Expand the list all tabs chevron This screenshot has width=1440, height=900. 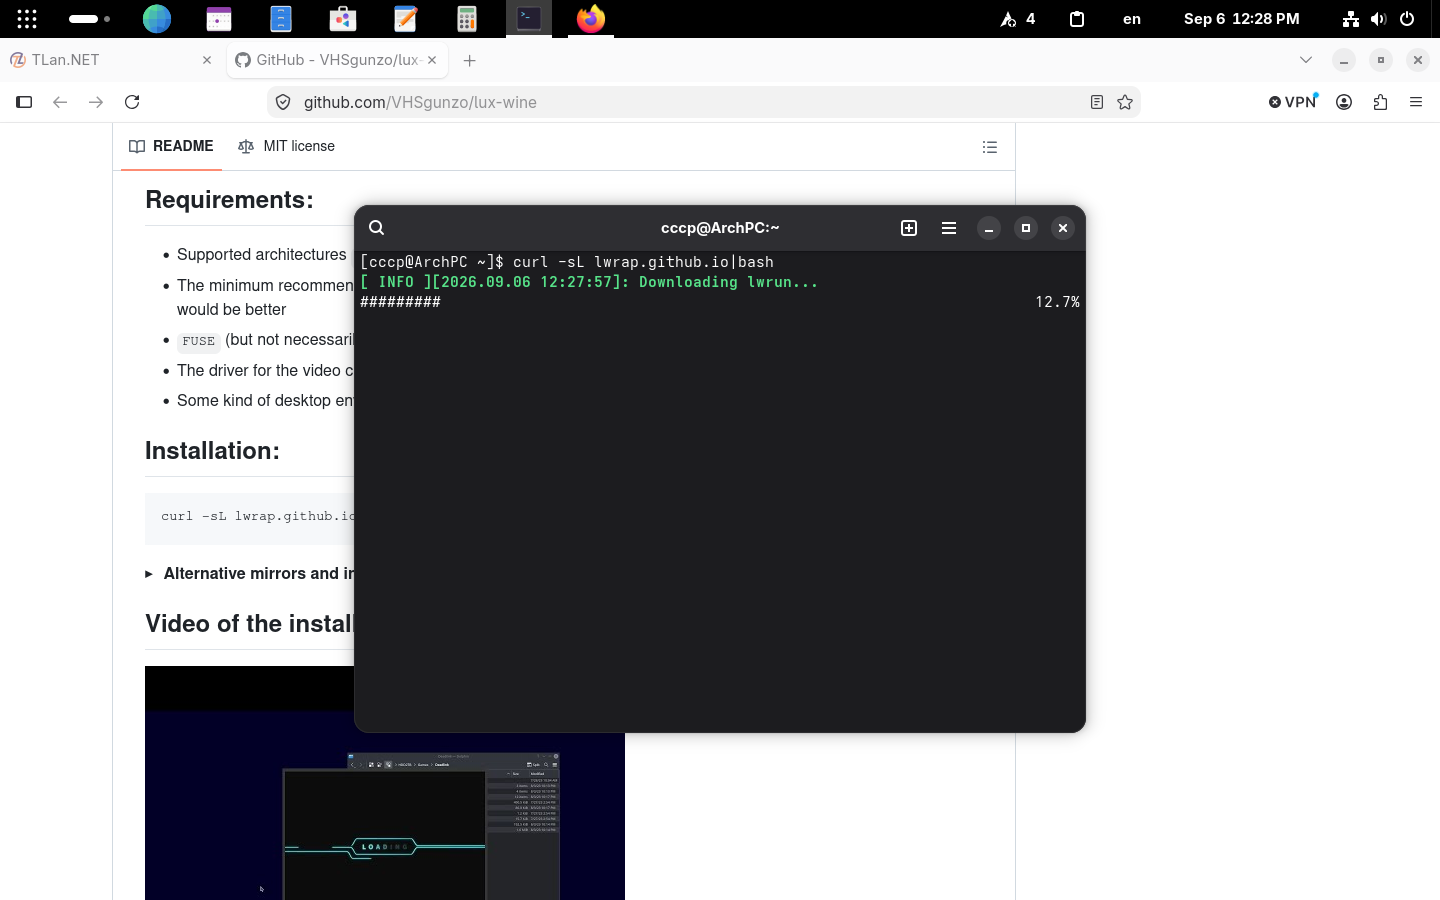tap(1306, 60)
